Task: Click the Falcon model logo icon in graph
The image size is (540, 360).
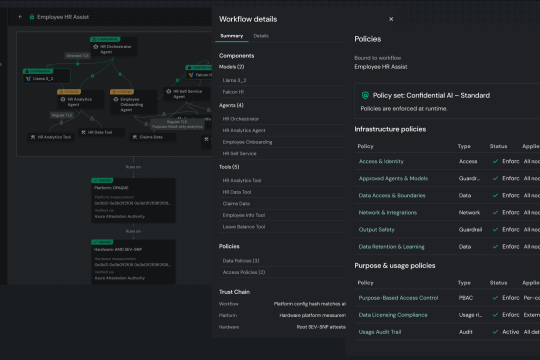Action: pos(191,75)
